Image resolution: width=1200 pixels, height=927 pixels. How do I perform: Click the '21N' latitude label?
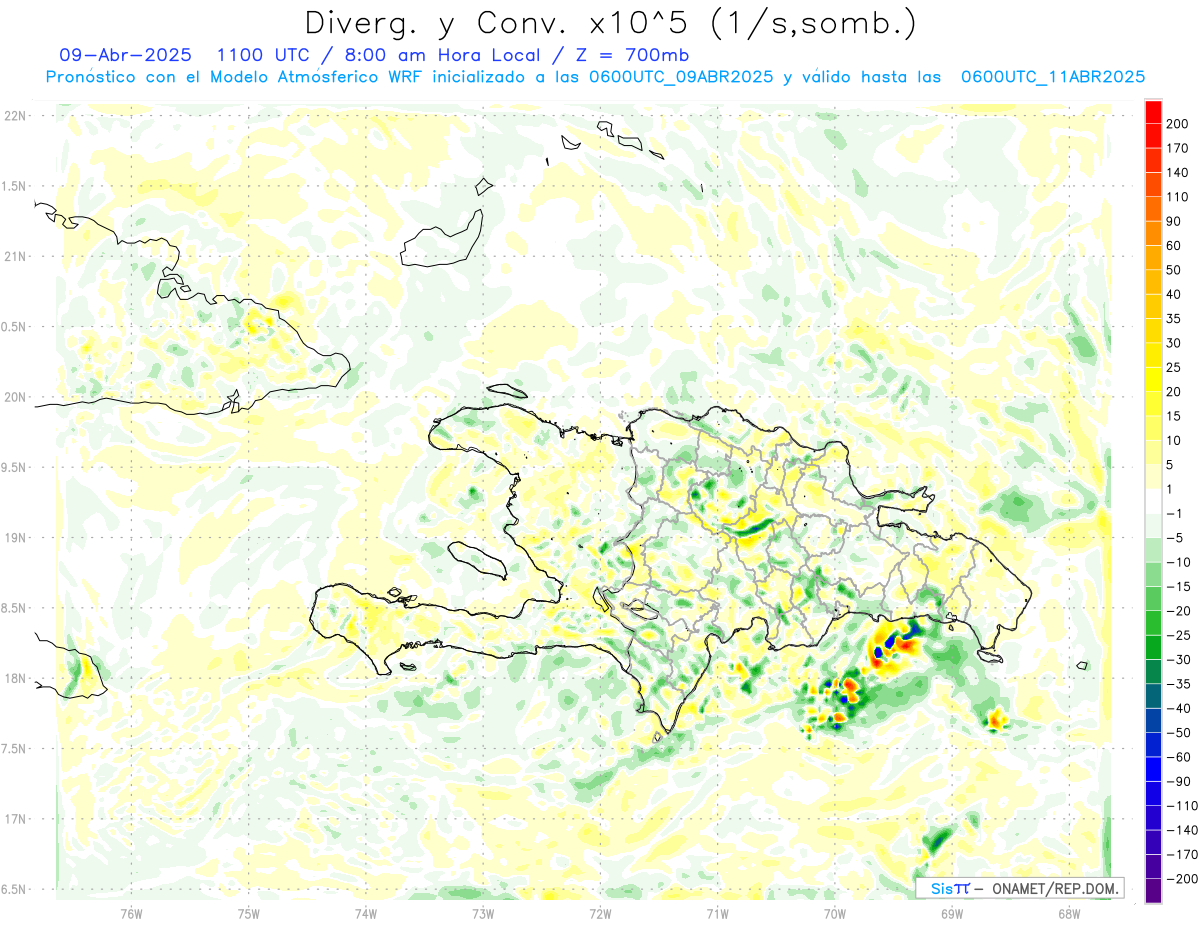pyautogui.click(x=14, y=256)
